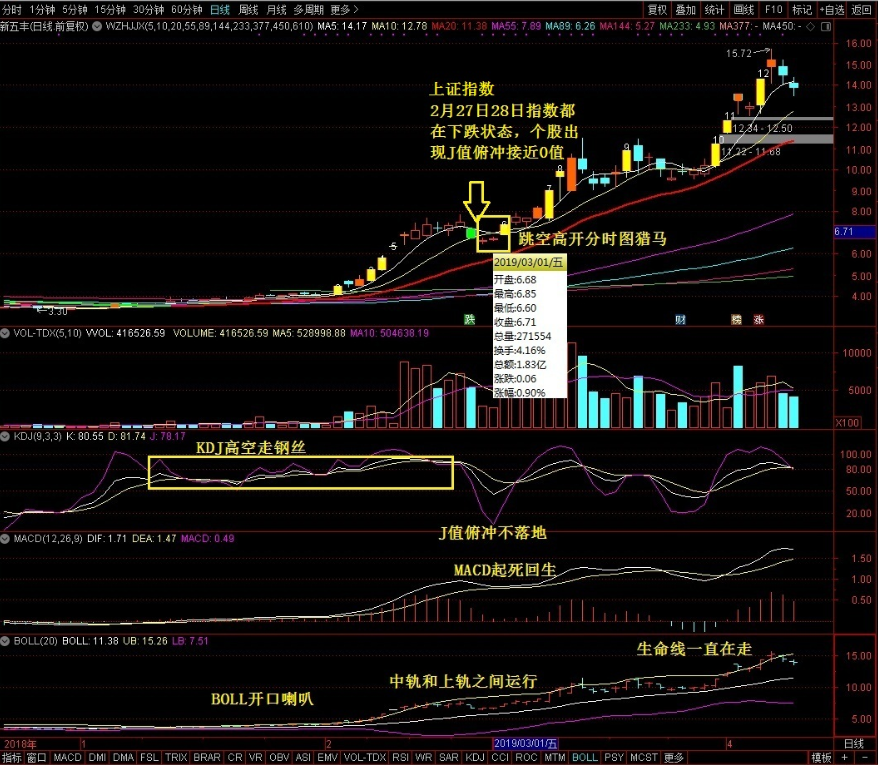Click the diamond icon beside MA450
This screenshot has height=765, width=878.
coord(810,26)
